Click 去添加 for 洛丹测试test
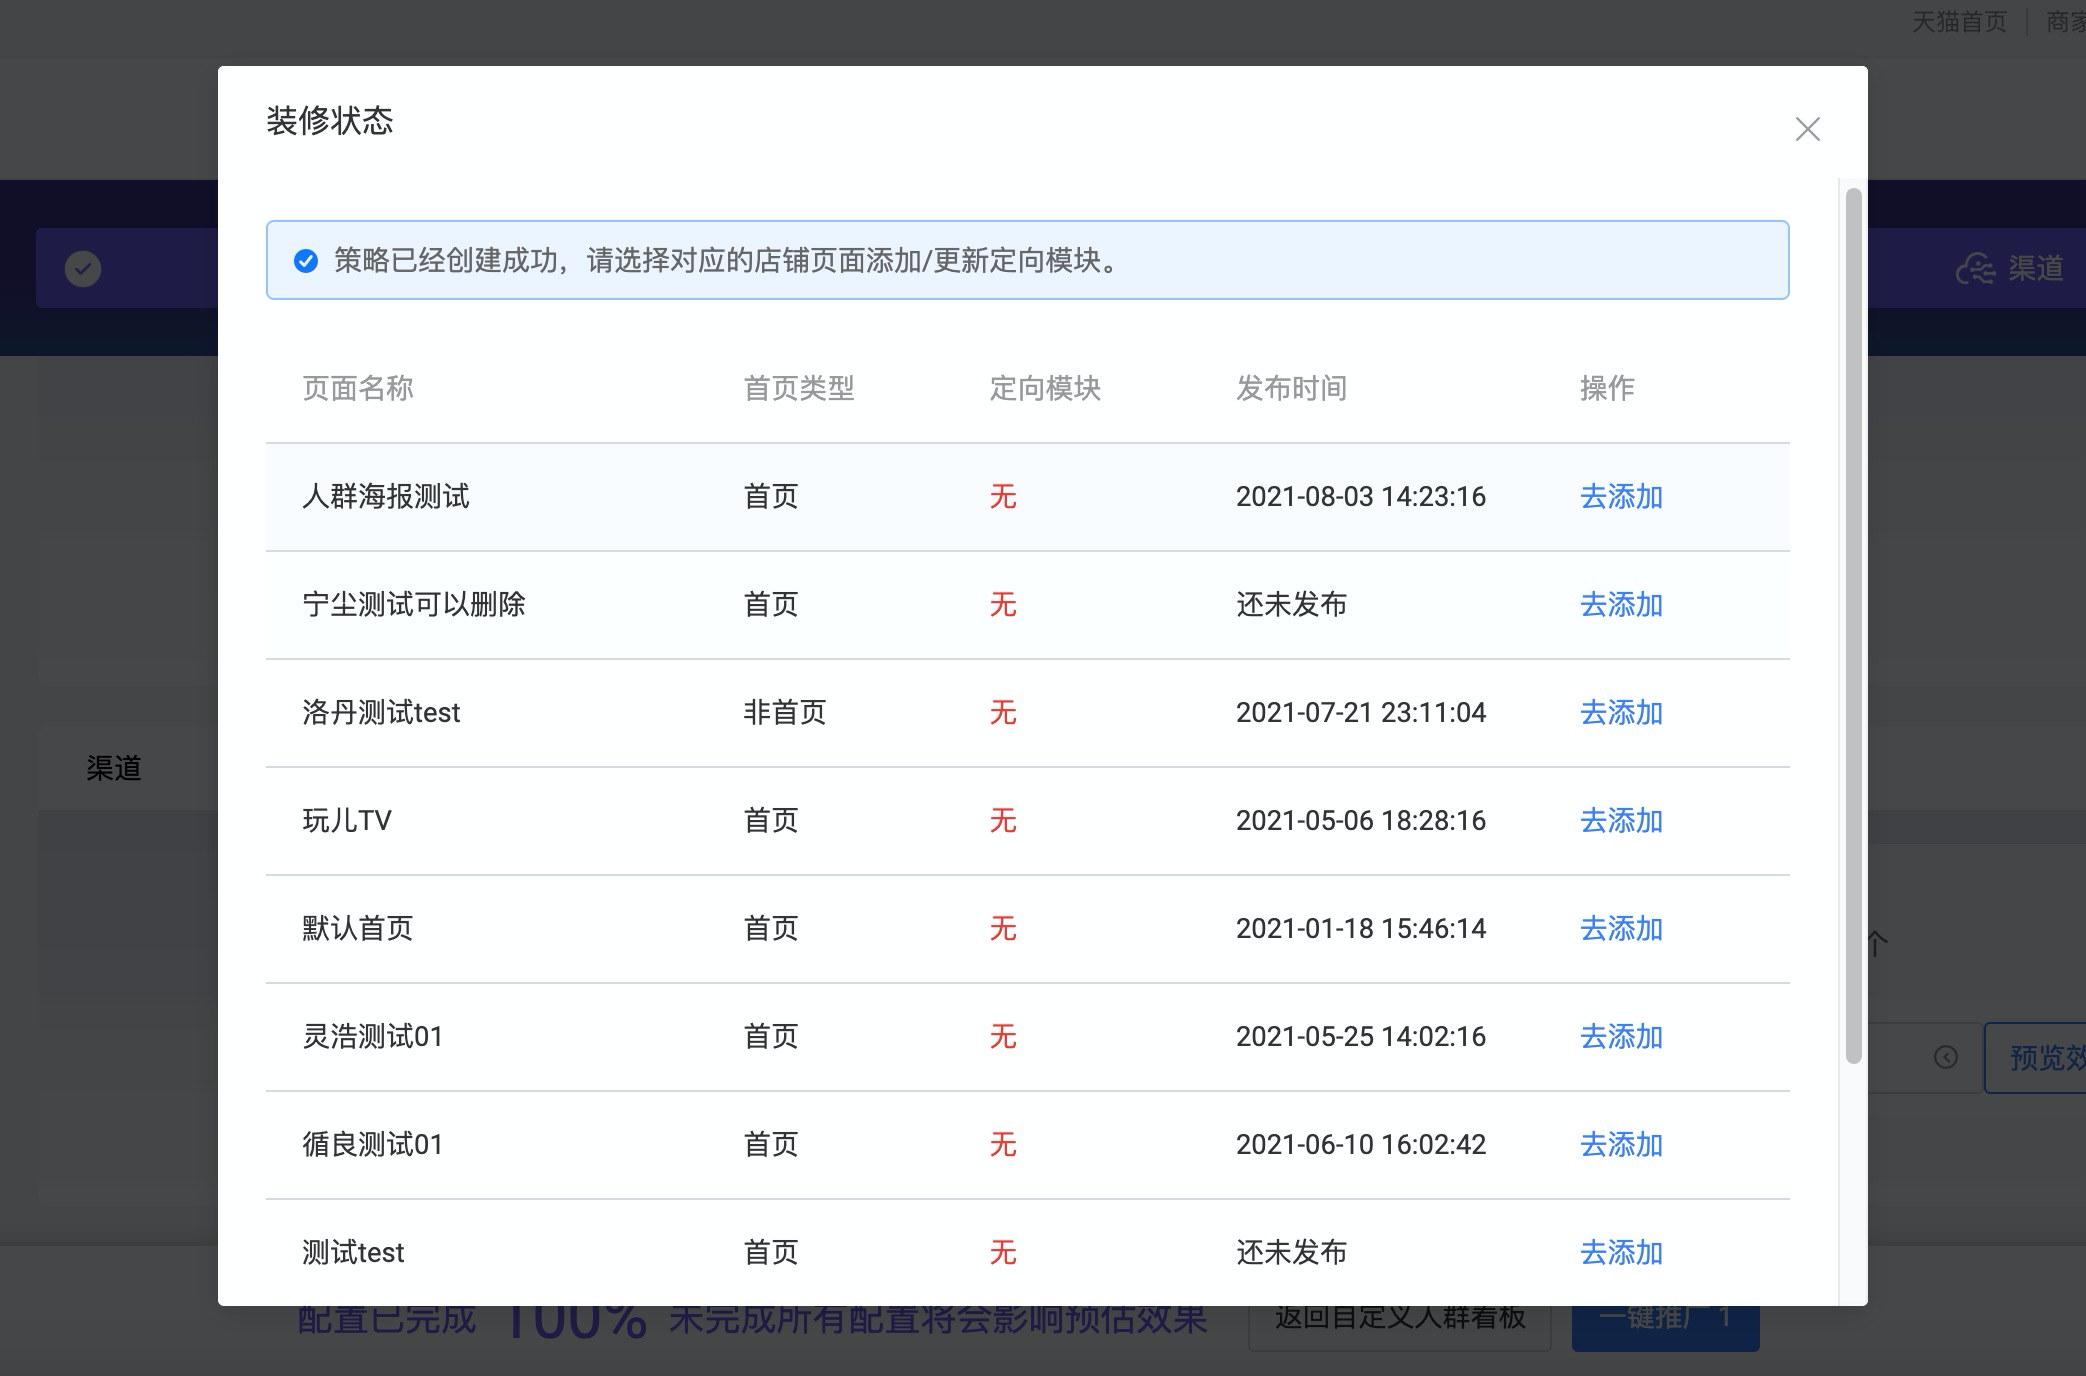Viewport: 2086px width, 1376px height. tap(1620, 713)
